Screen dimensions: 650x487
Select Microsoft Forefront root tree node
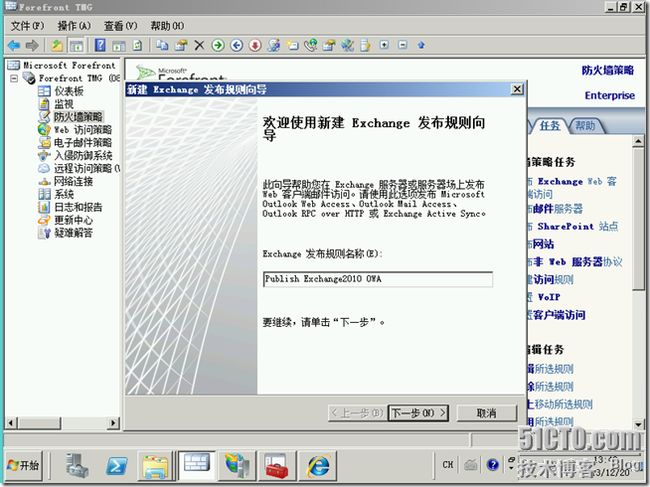(69, 65)
